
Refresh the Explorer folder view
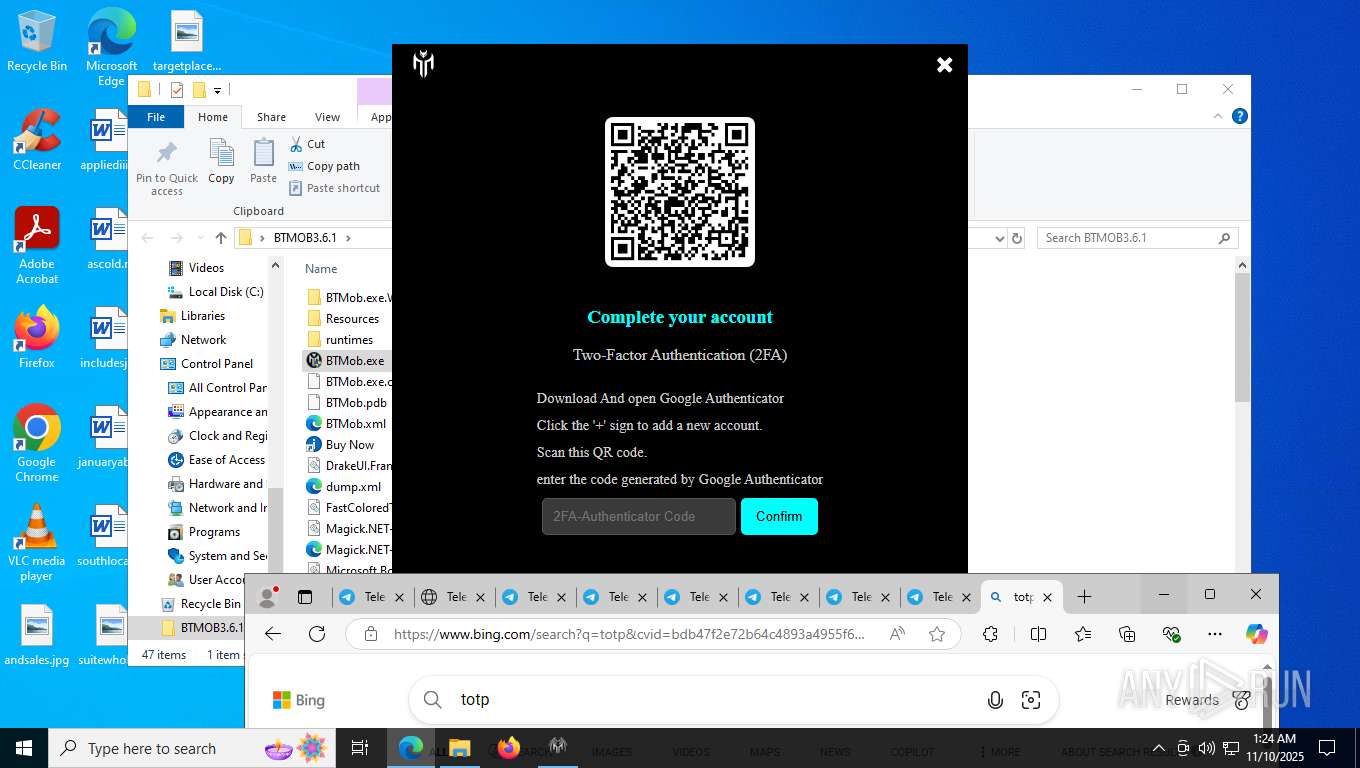[x=1017, y=238]
